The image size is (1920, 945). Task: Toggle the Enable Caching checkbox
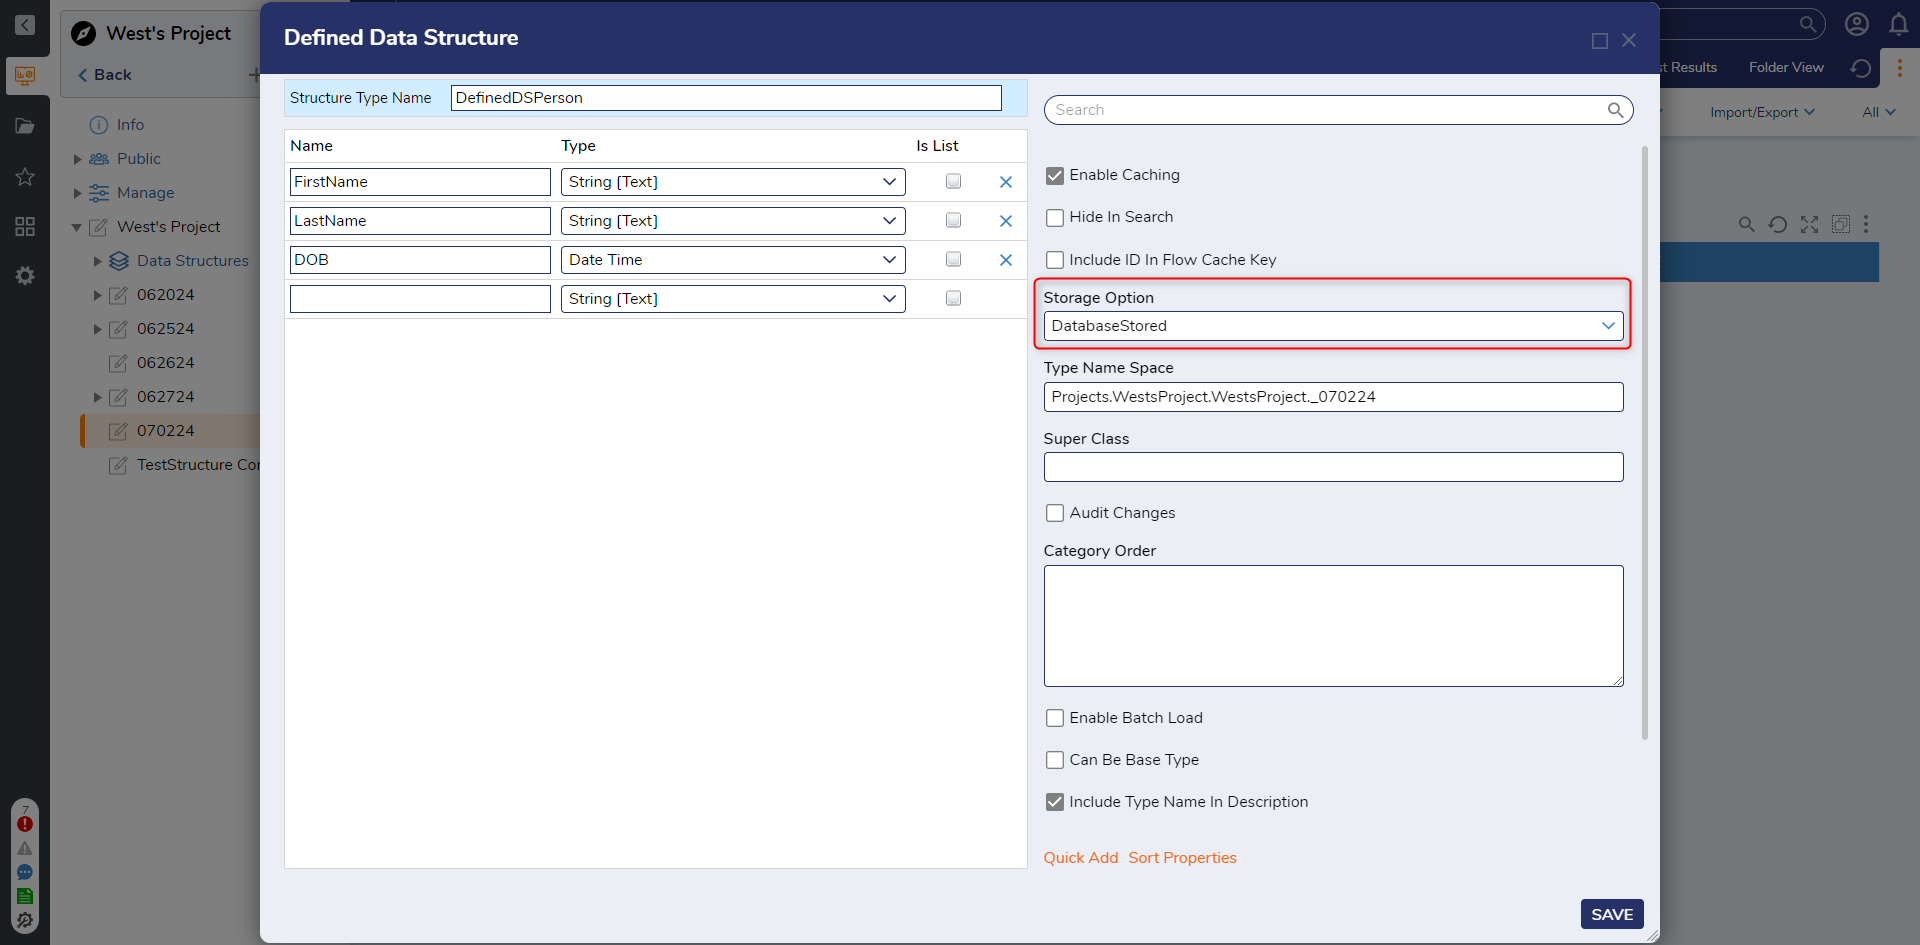pos(1055,175)
